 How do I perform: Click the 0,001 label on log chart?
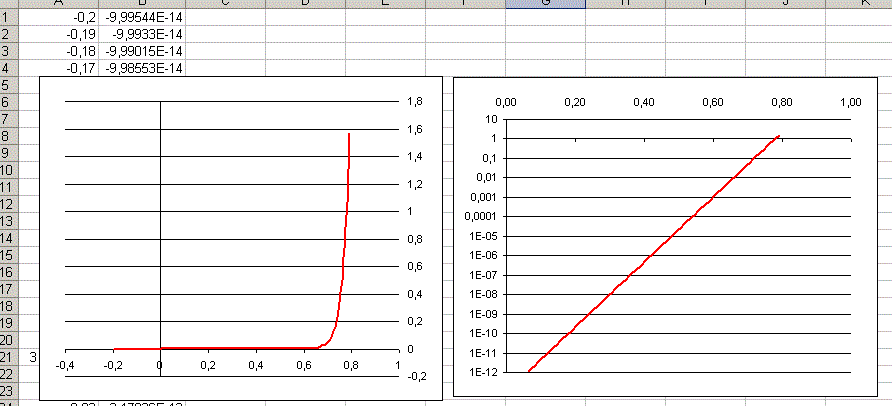pyautogui.click(x=485, y=197)
